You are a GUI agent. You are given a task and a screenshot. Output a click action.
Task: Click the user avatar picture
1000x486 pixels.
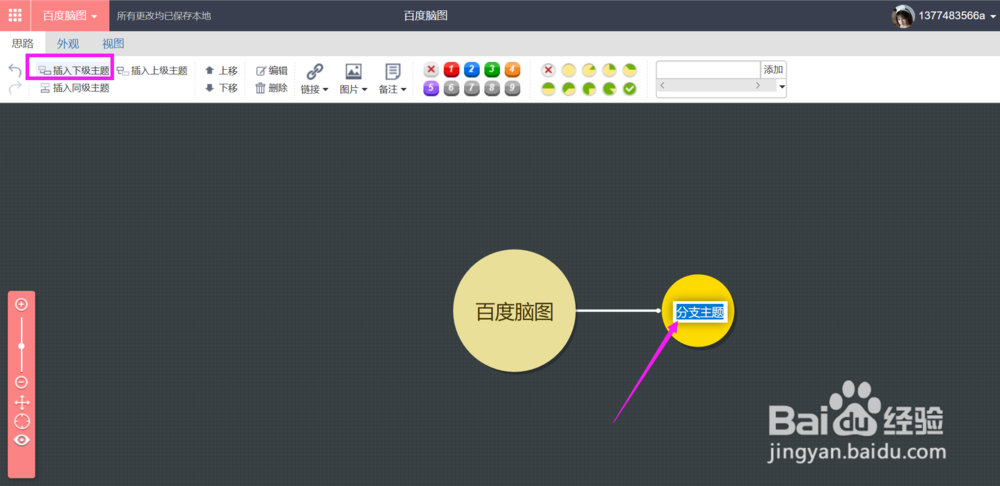click(903, 16)
